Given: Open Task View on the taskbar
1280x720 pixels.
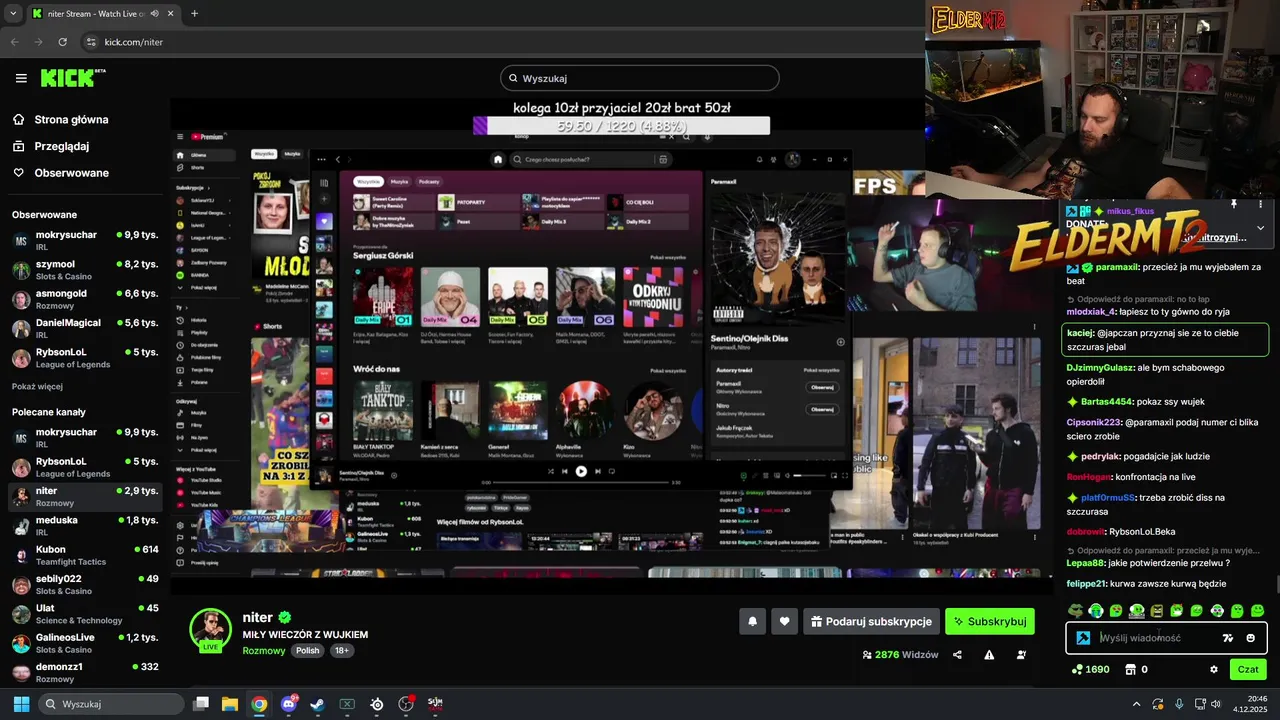Looking at the screenshot, I should point(201,704).
